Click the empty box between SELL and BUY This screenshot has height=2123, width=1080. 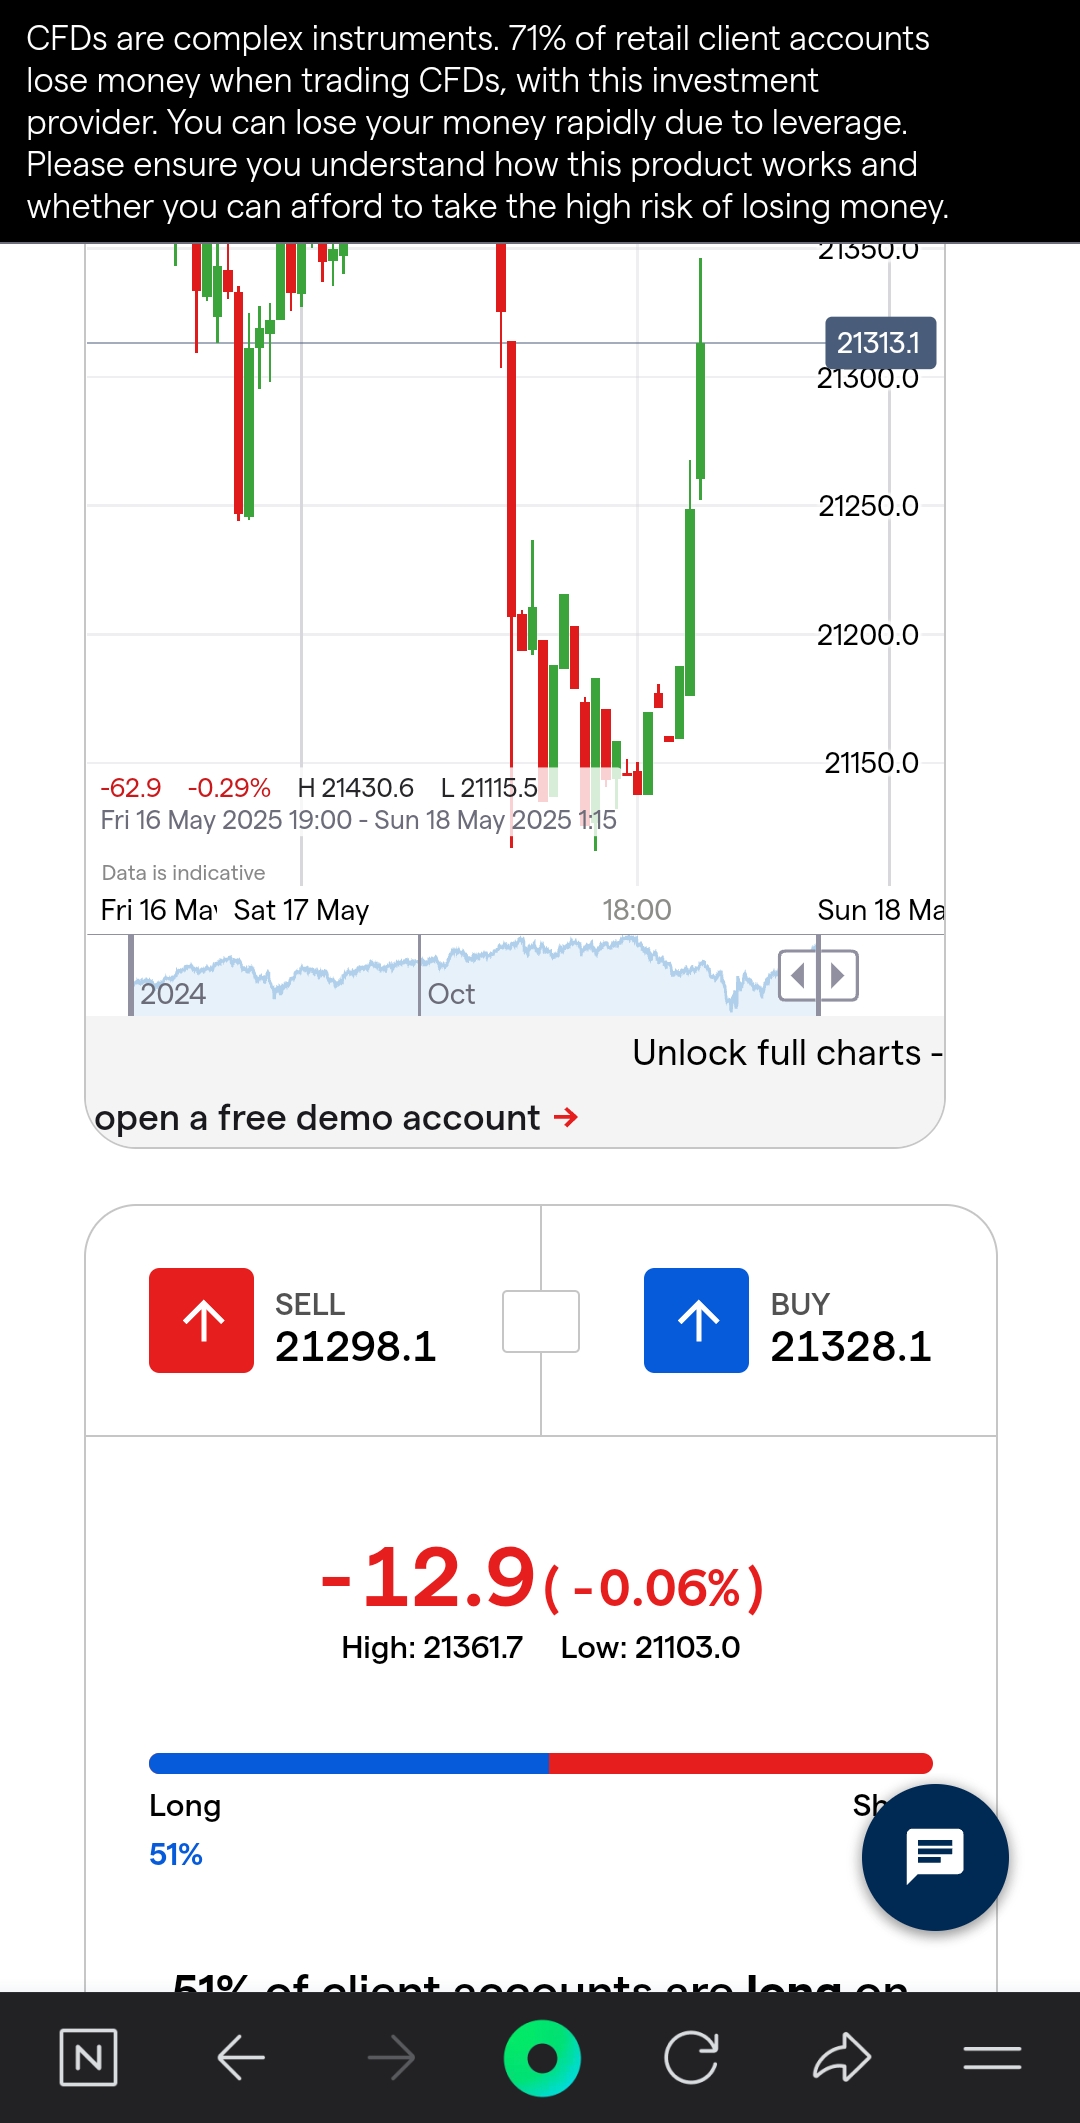click(x=541, y=1321)
